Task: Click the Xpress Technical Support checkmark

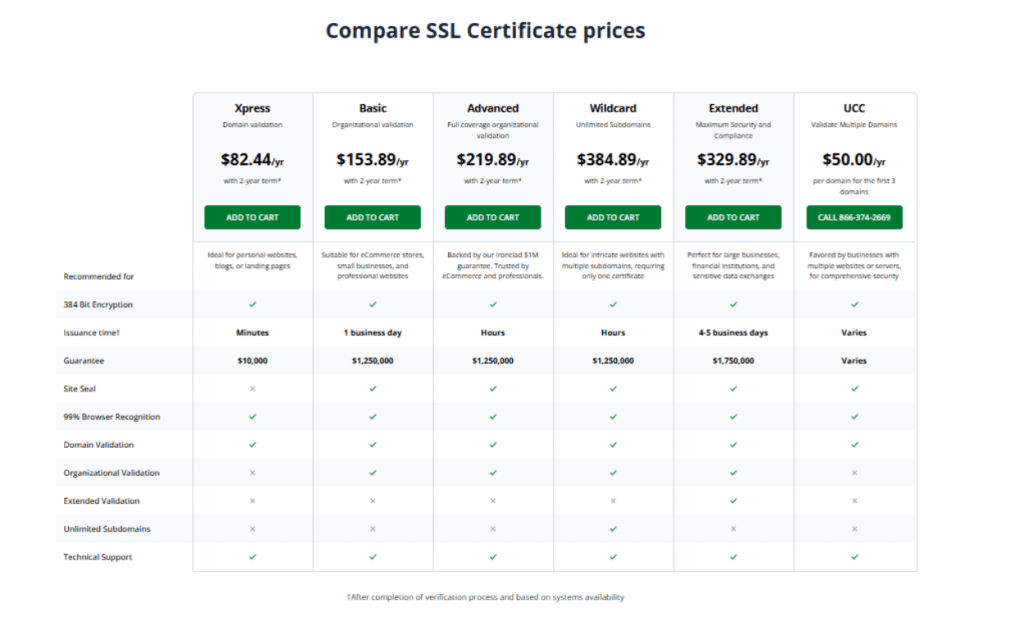Action: 252,557
